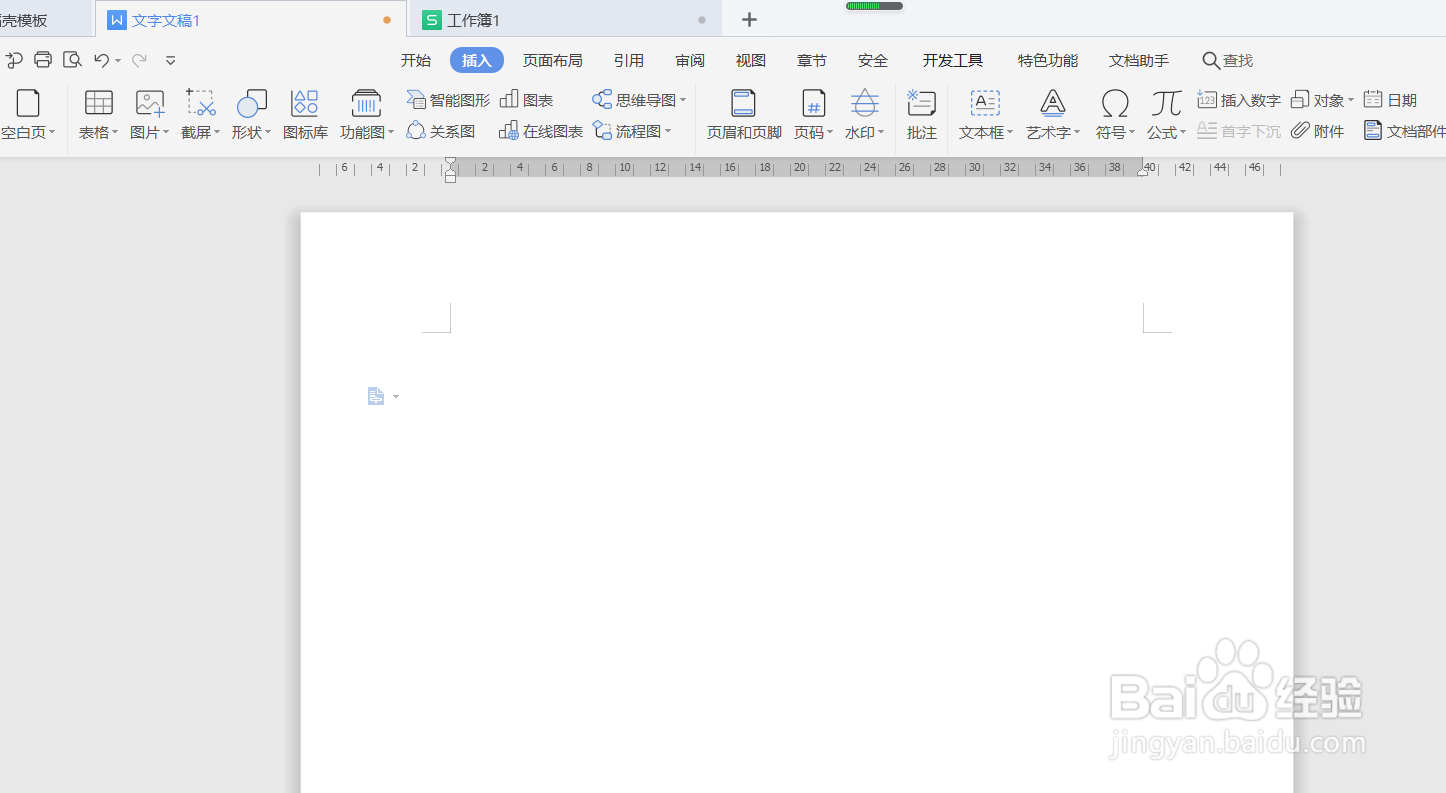Image resolution: width=1446 pixels, height=793 pixels.
Task: Click the right indent marker on ruler
Action: point(1143,172)
